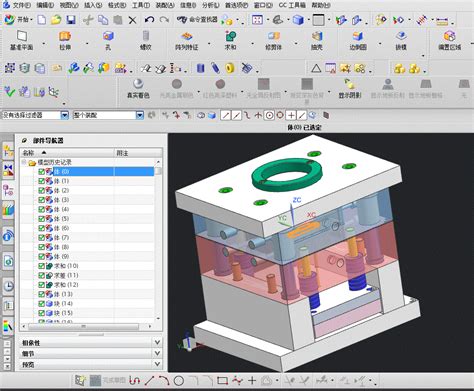Select the Shell (抽壳) tool

coord(317,40)
